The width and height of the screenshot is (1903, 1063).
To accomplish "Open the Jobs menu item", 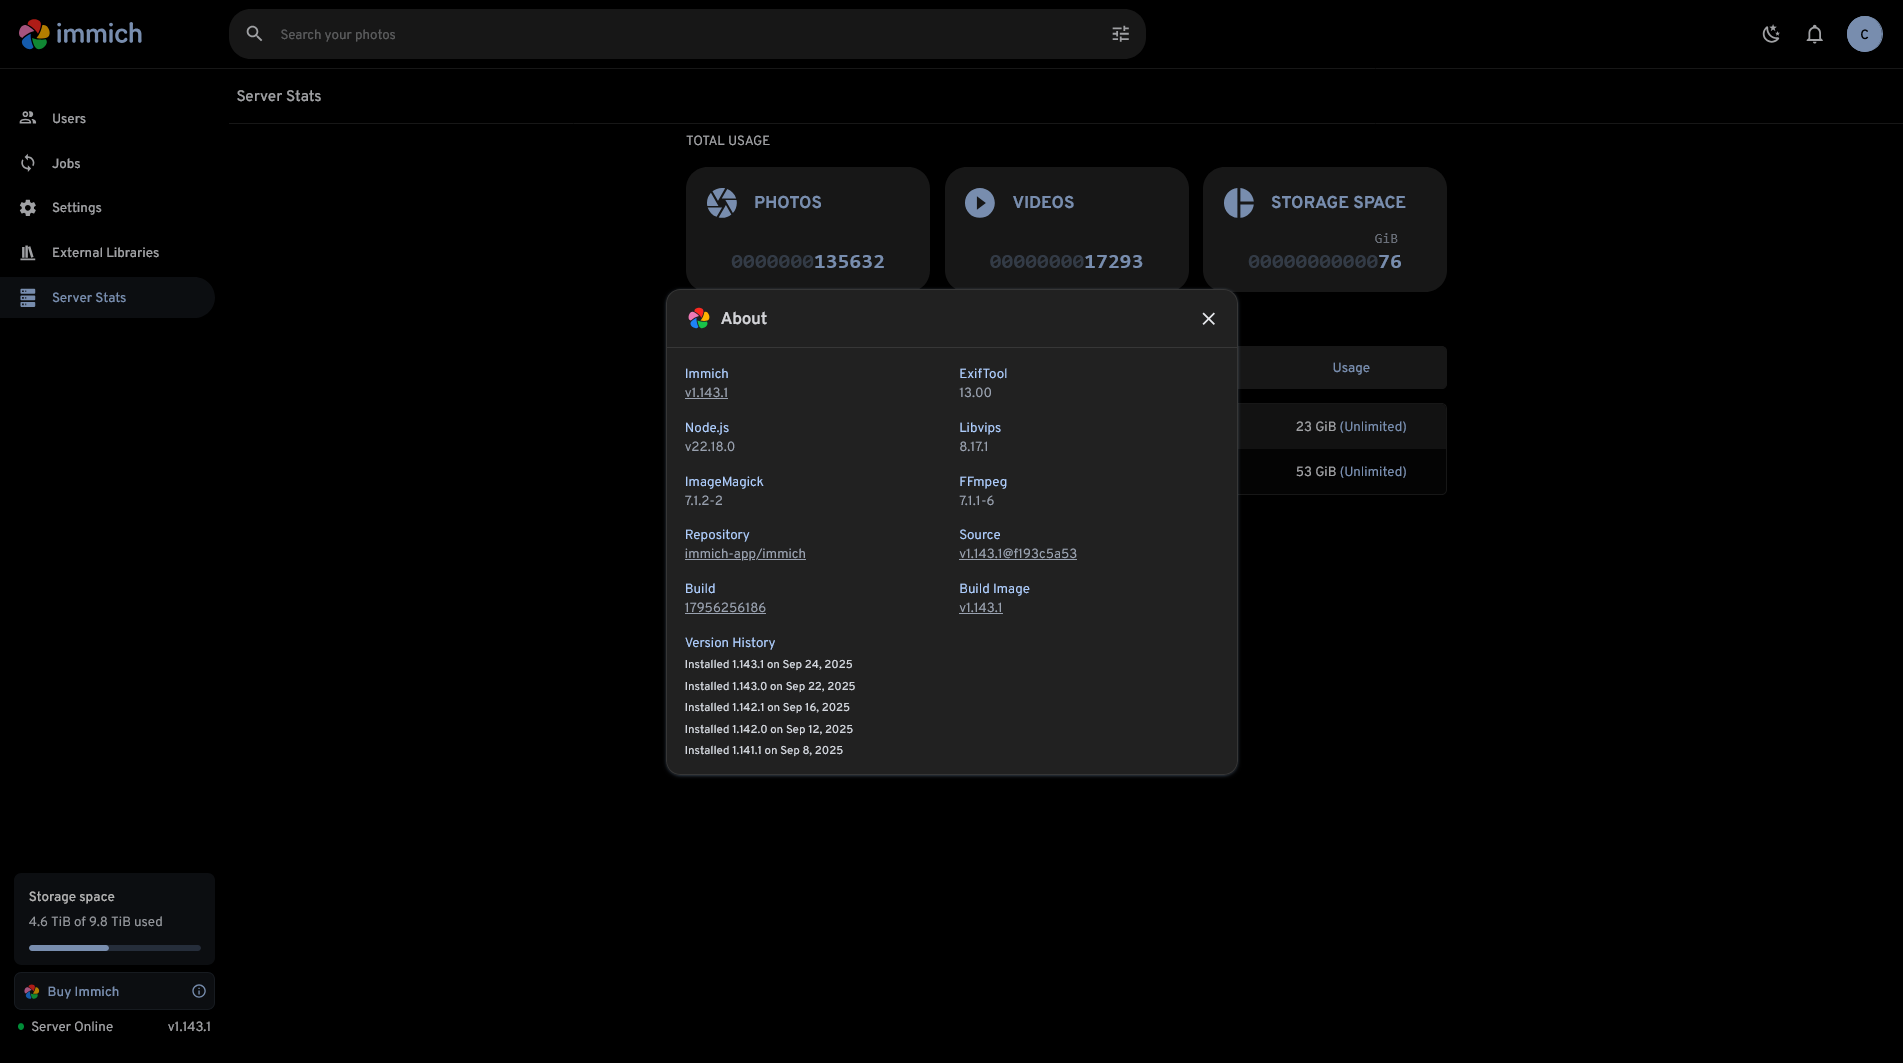I will tap(107, 163).
